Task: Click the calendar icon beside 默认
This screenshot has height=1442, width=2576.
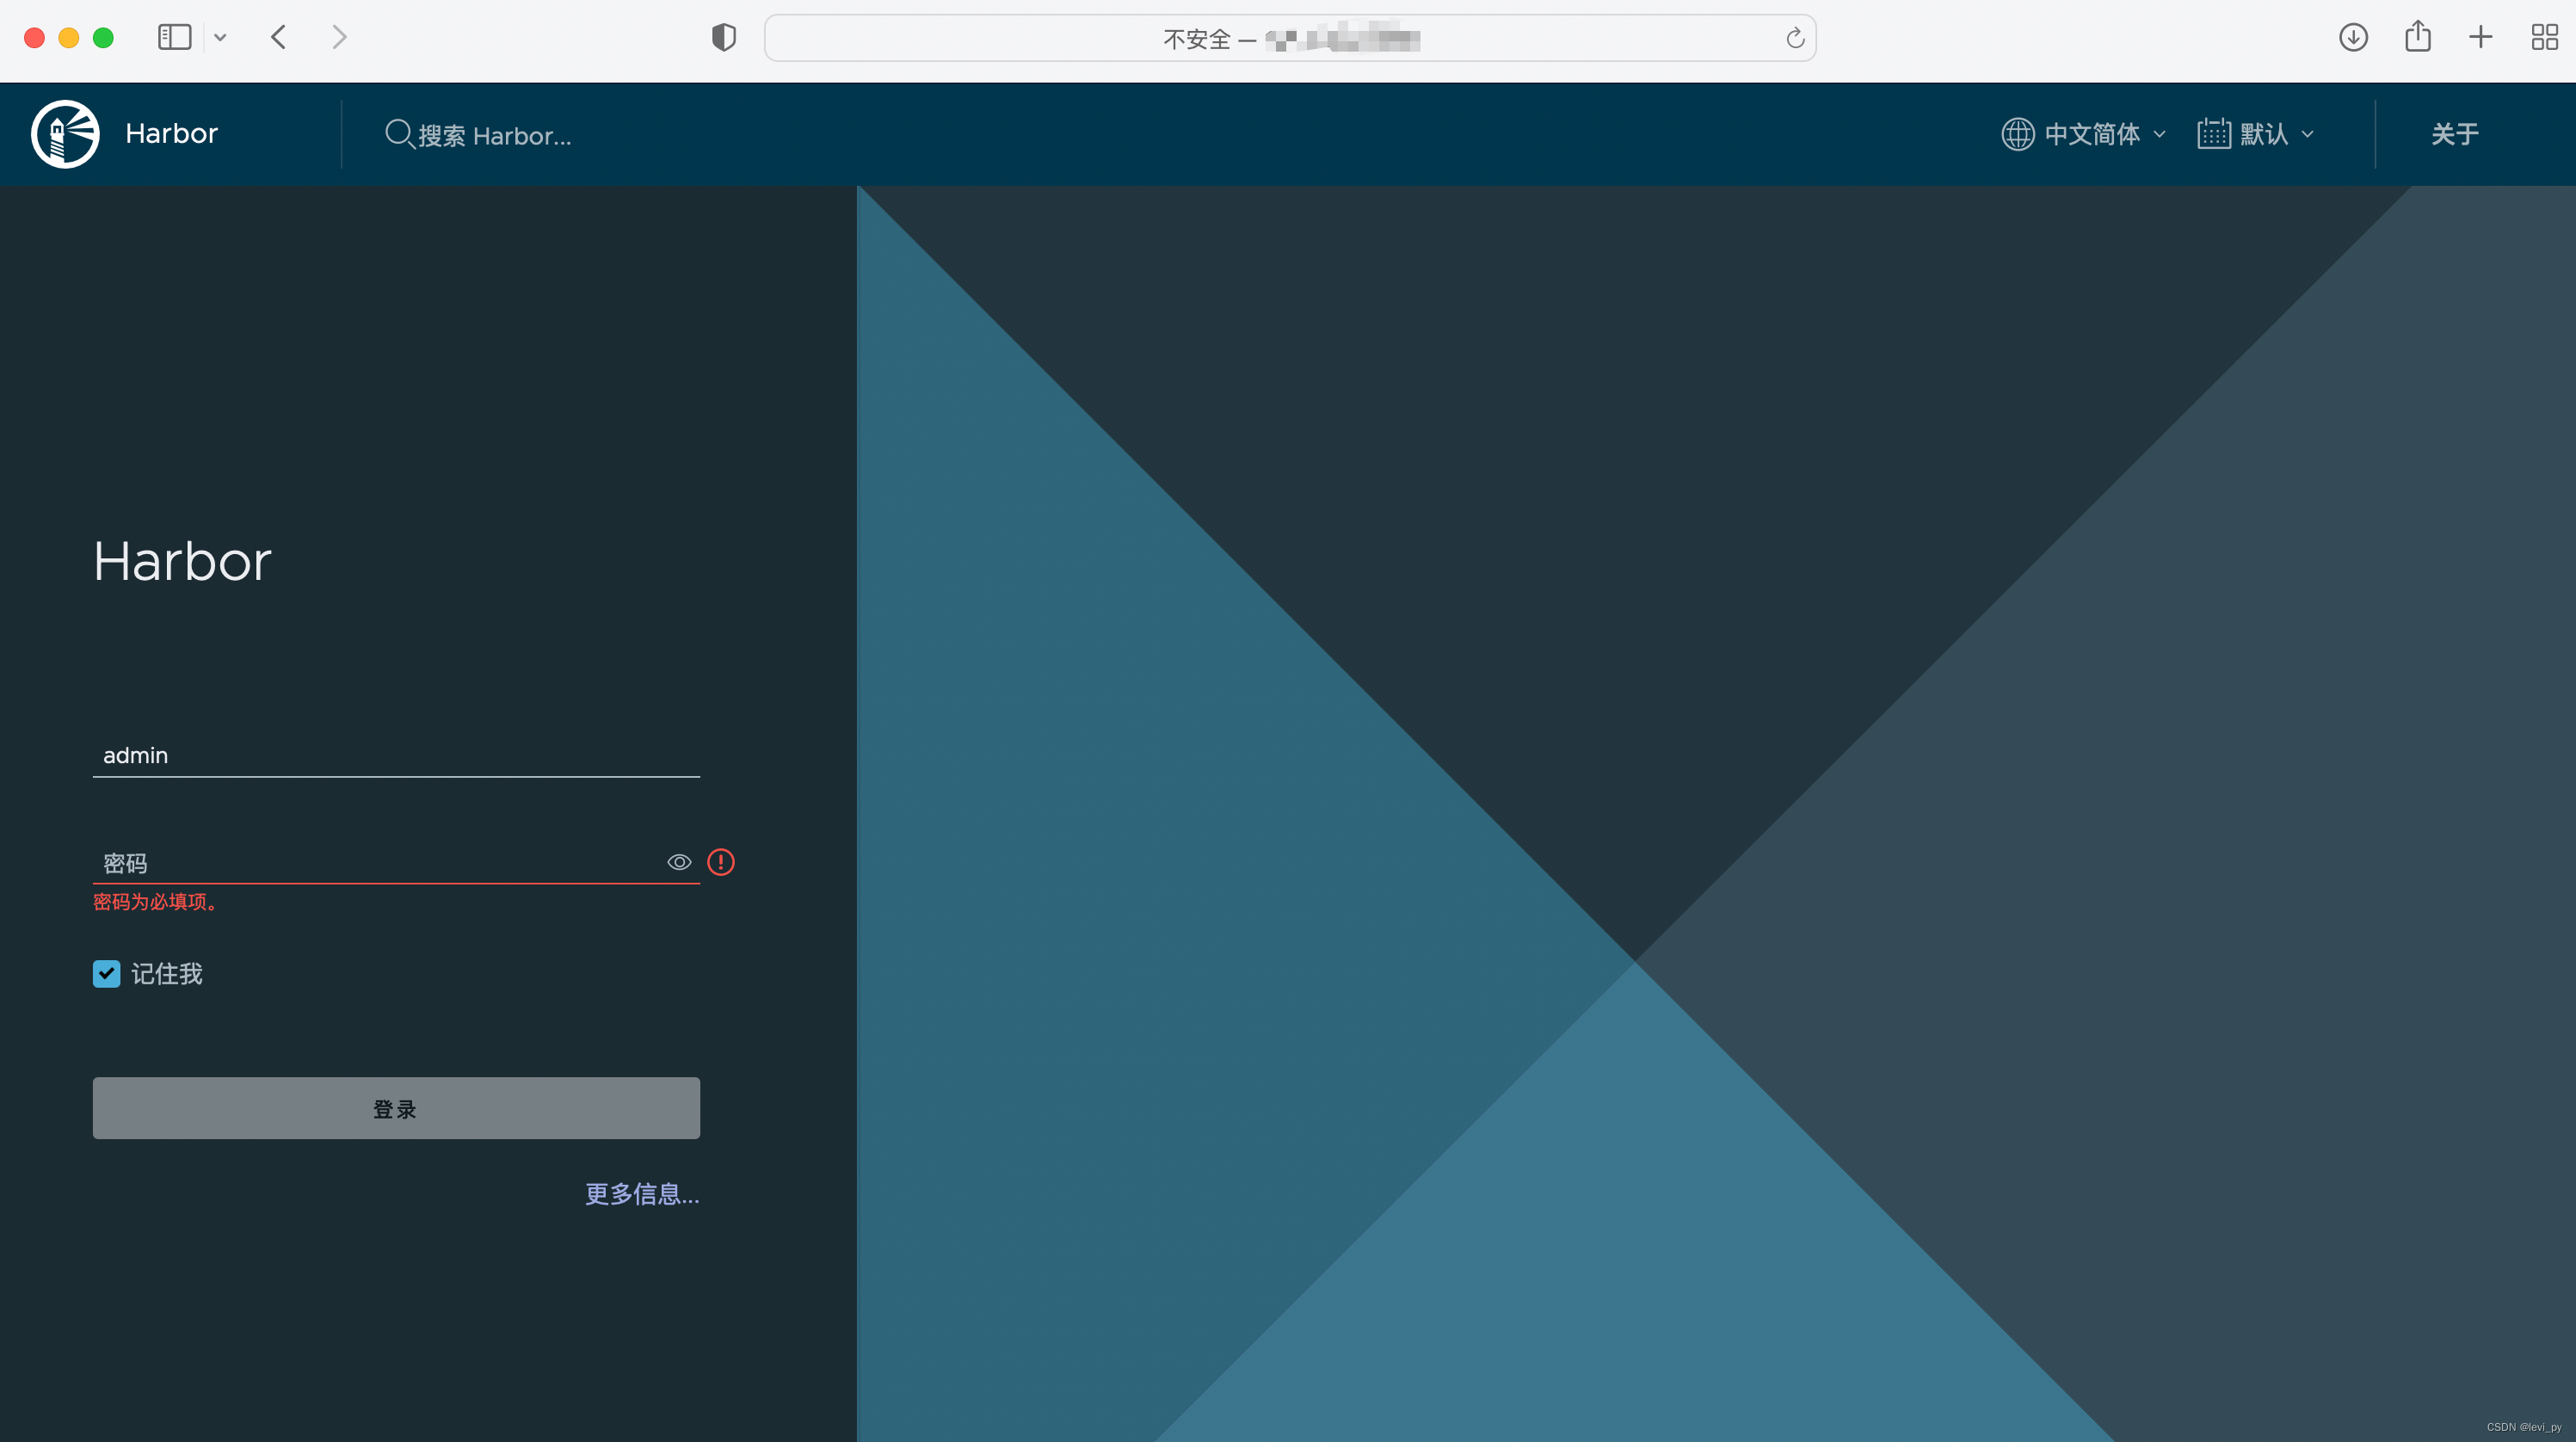Action: pos(2213,134)
